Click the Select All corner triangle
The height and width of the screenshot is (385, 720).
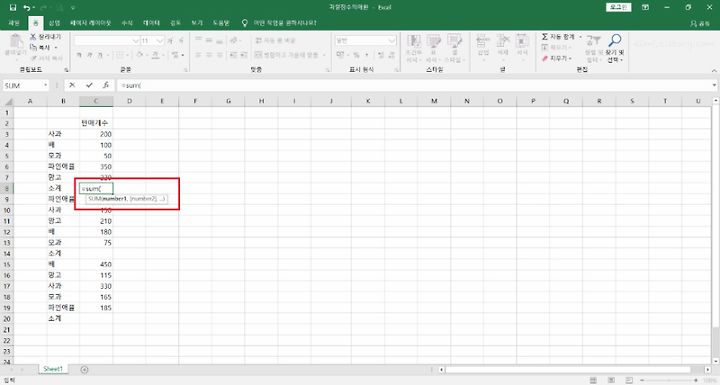pyautogui.click(x=7, y=102)
